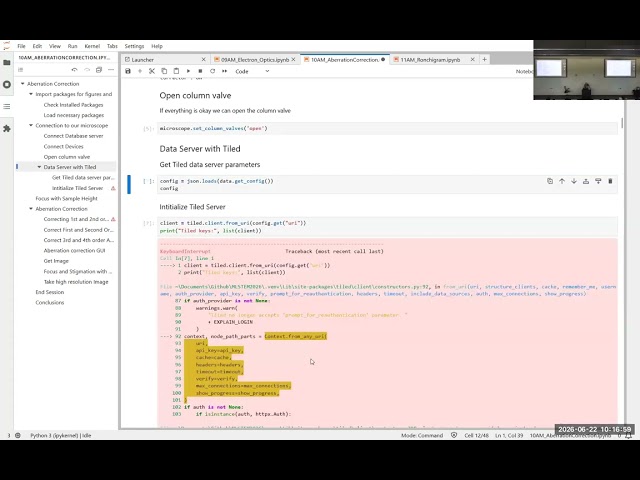Click Python 3 (ipykernel) | Idle status

(61, 436)
